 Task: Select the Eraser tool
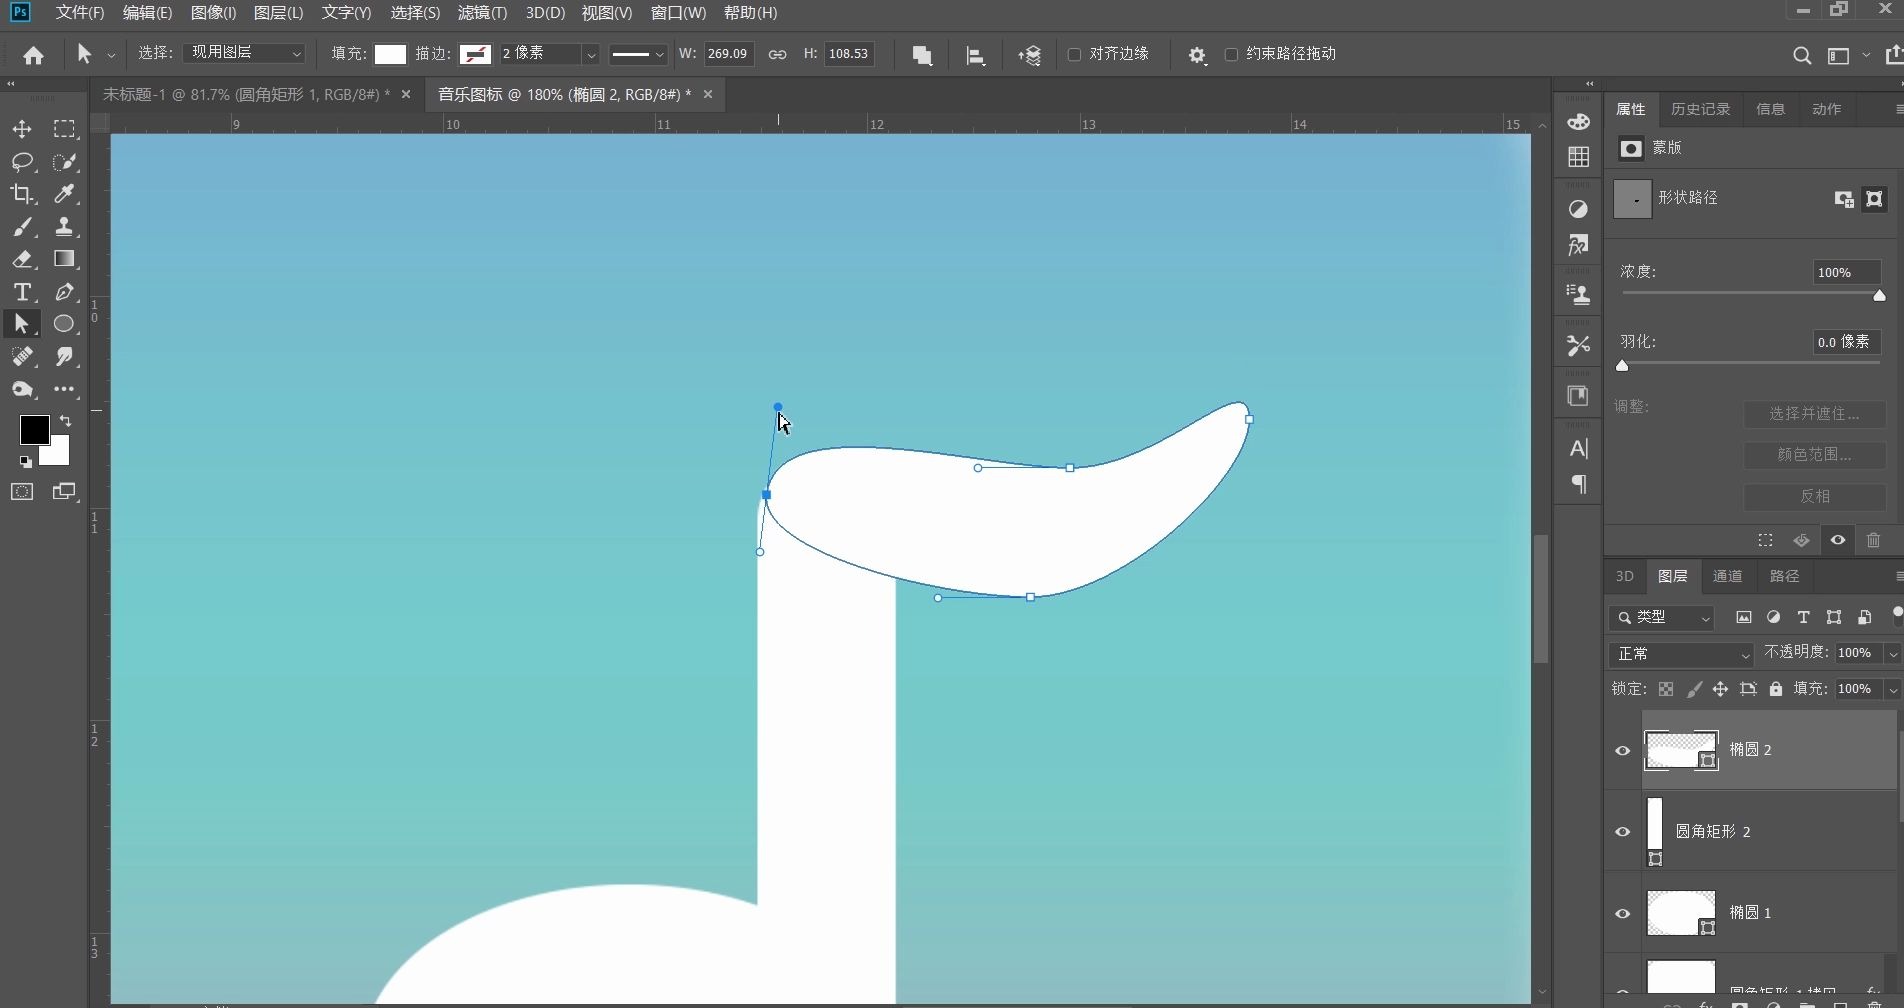click(x=22, y=259)
